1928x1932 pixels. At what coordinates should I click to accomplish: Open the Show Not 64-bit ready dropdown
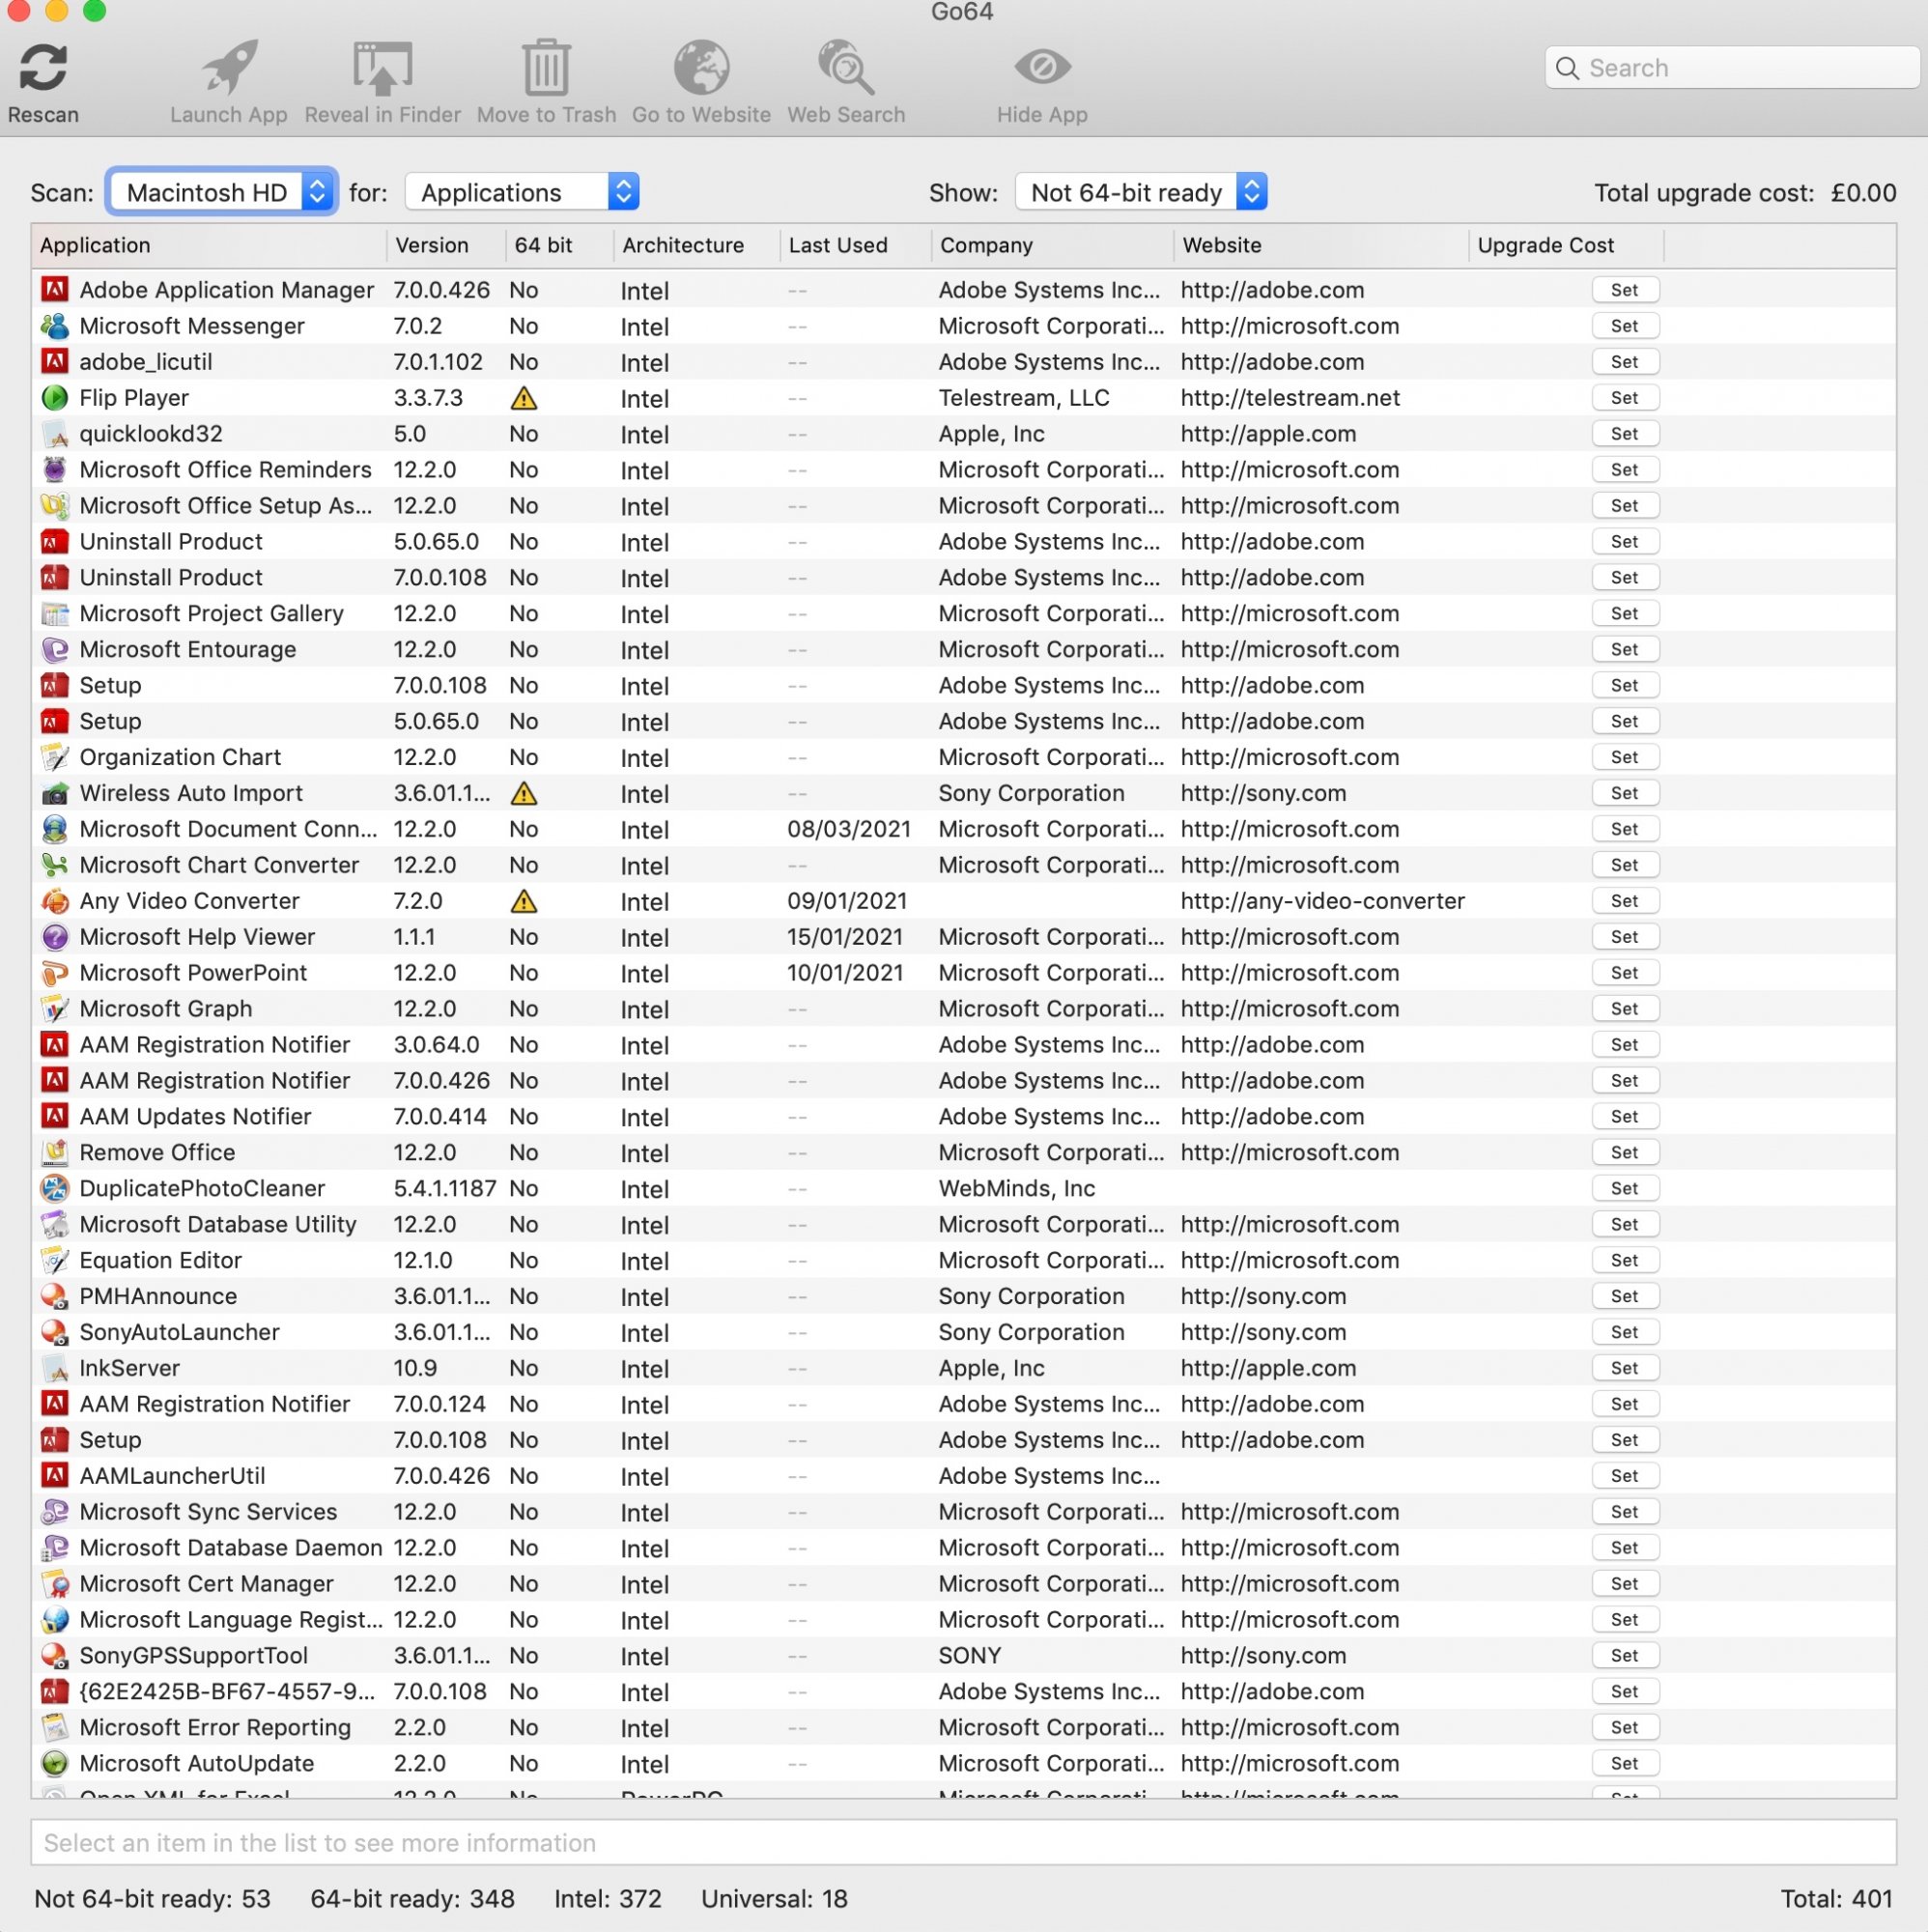[x=1141, y=192]
